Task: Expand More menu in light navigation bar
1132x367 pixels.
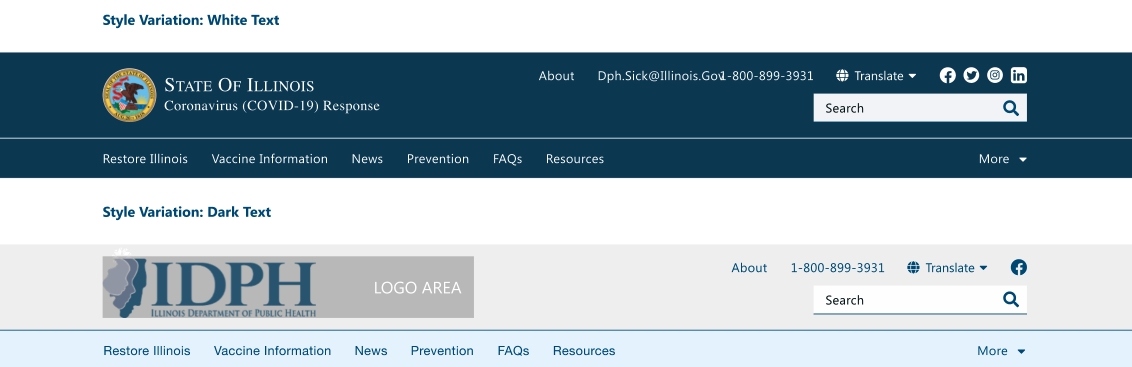Action: tap(1001, 351)
